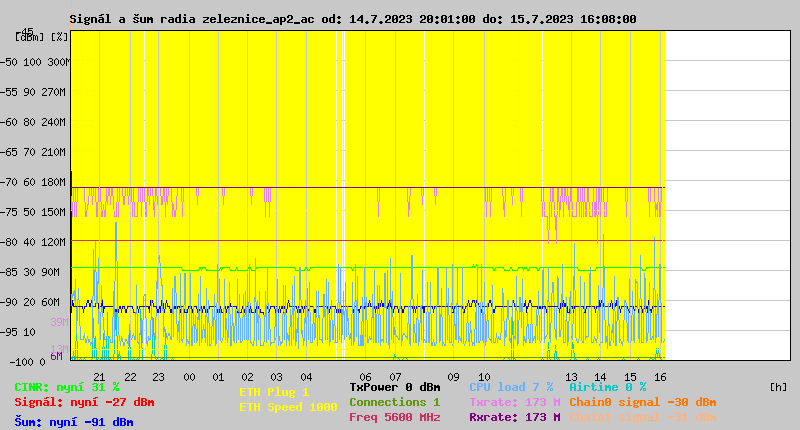Viewport: 800px width, 430px height.
Task: Click the Chain0 signal -30 dBm label
Action: pyautogui.click(x=642, y=402)
